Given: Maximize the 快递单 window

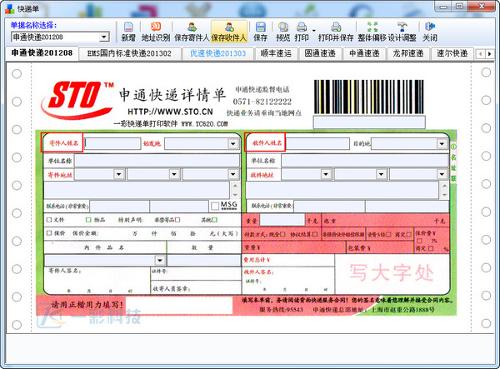Looking at the screenshot, I should (460, 7).
